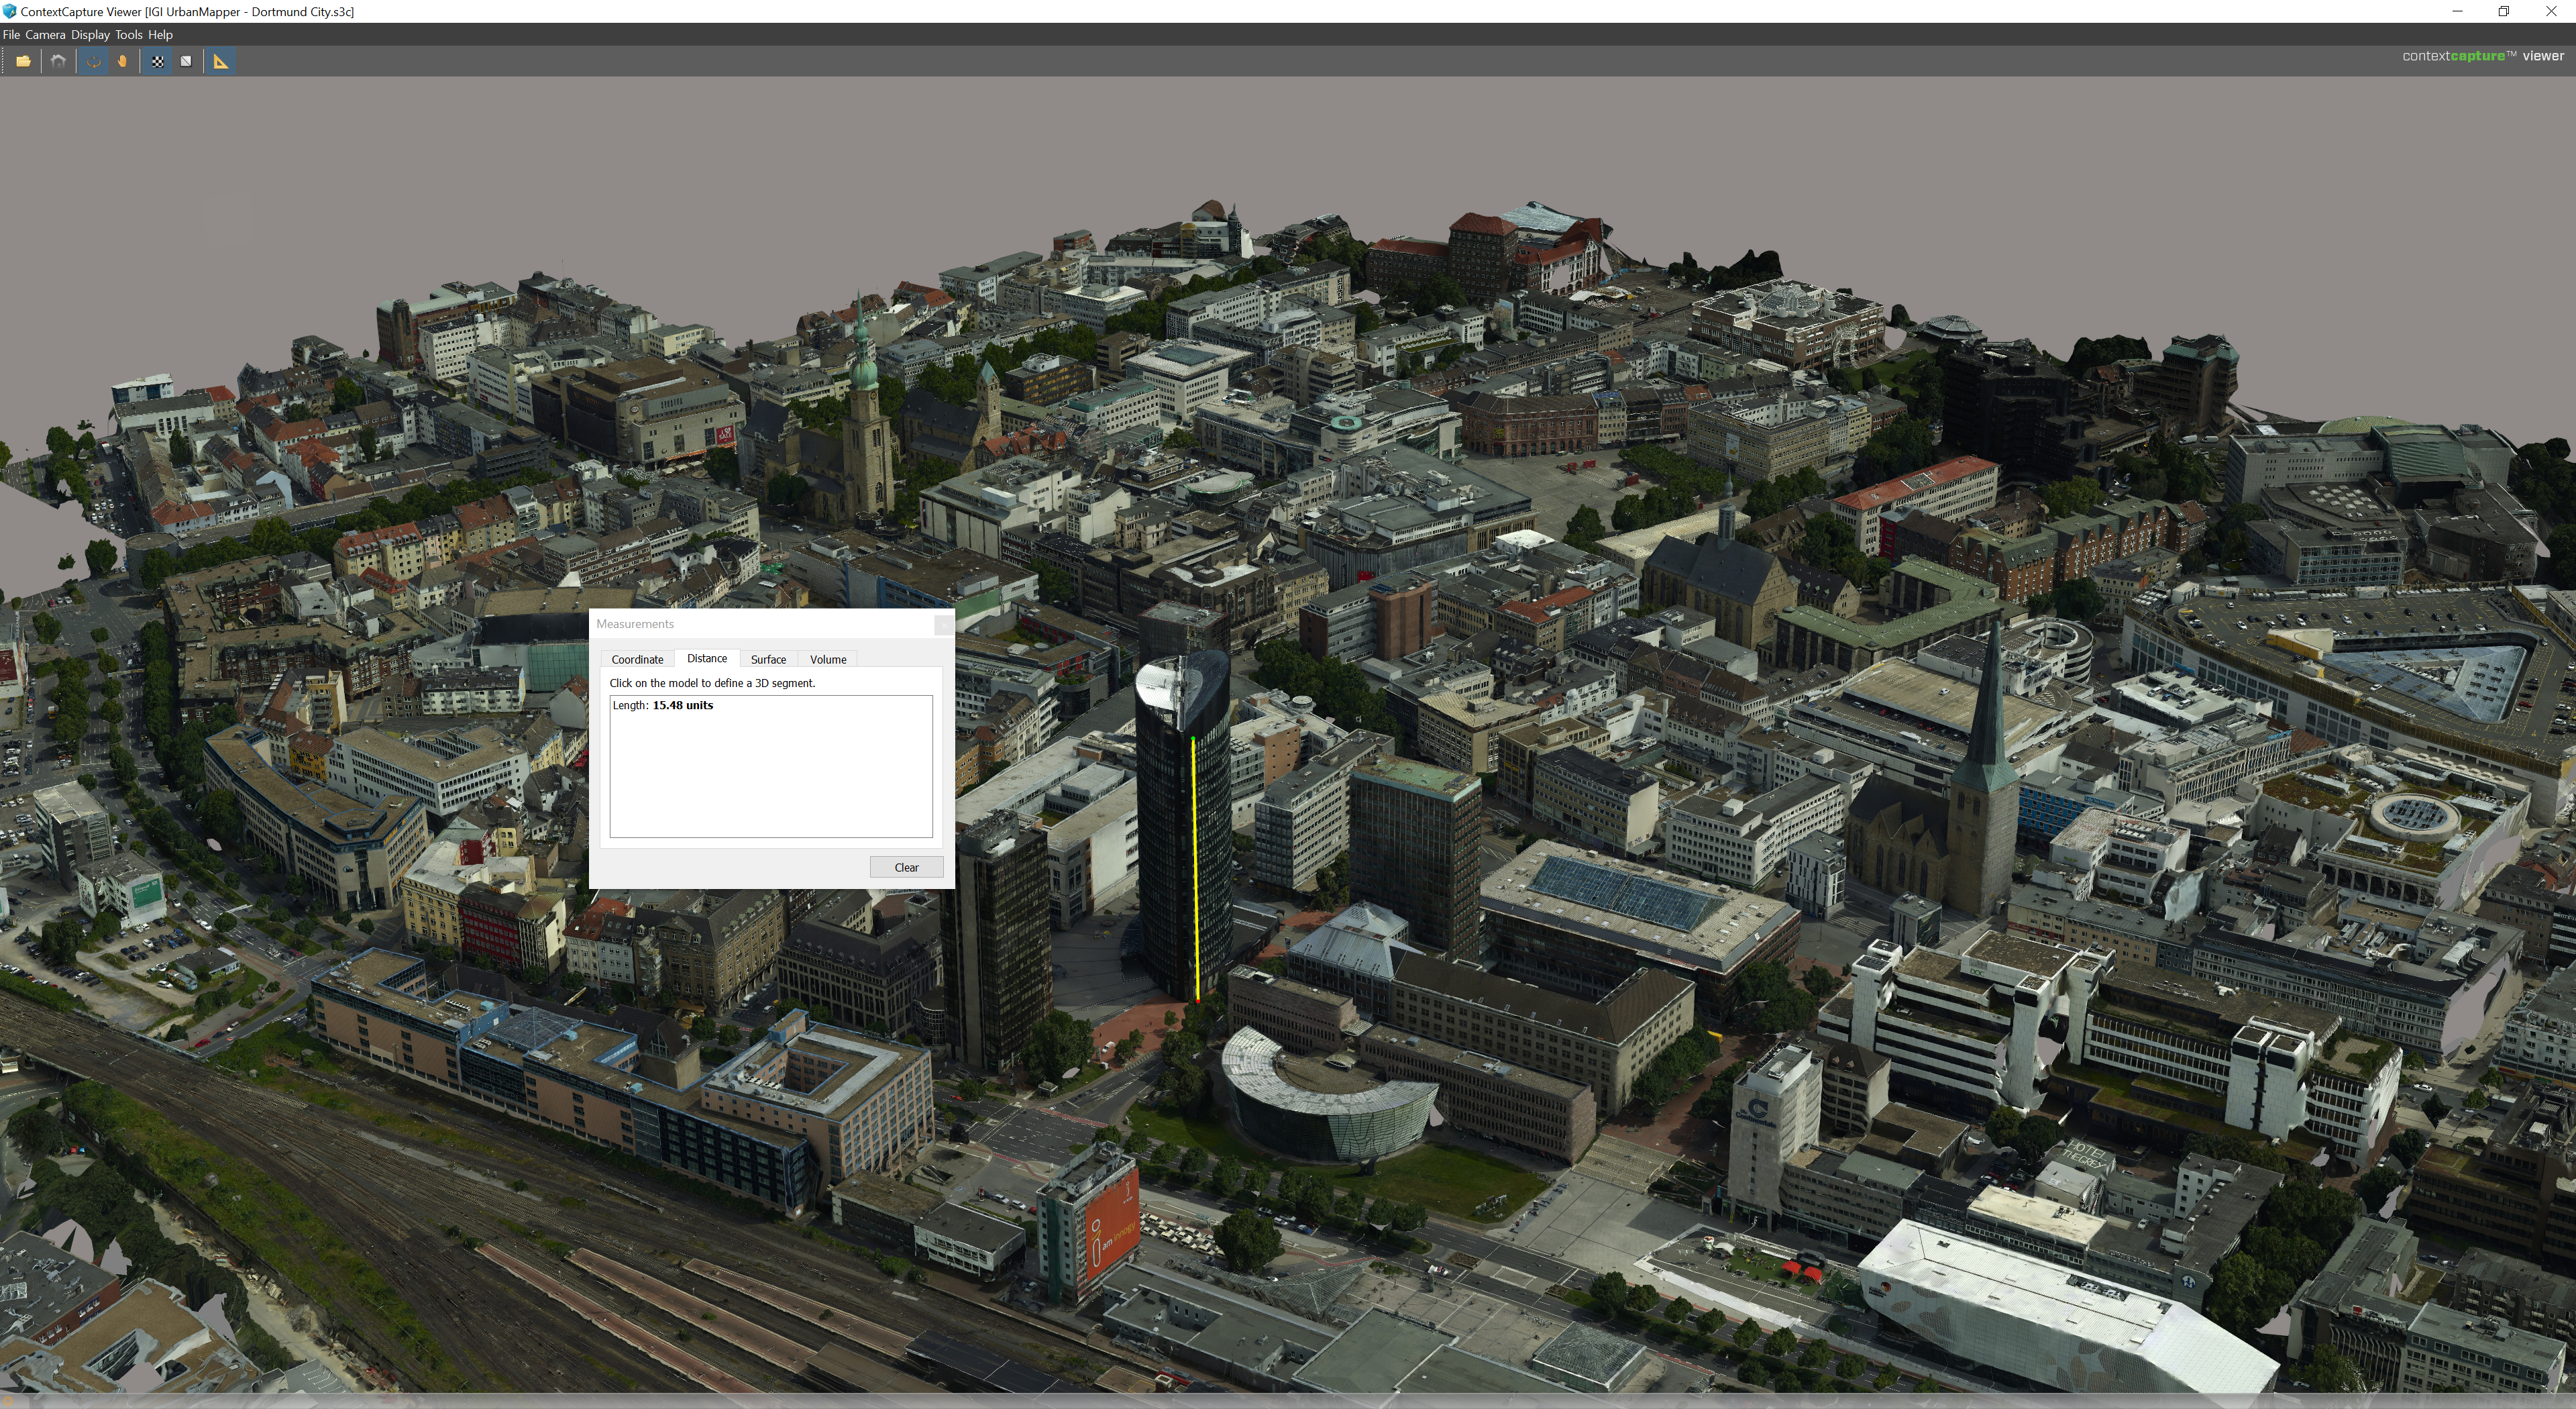Close the Measurements dialog
The width and height of the screenshot is (2576, 1409).
(x=943, y=624)
